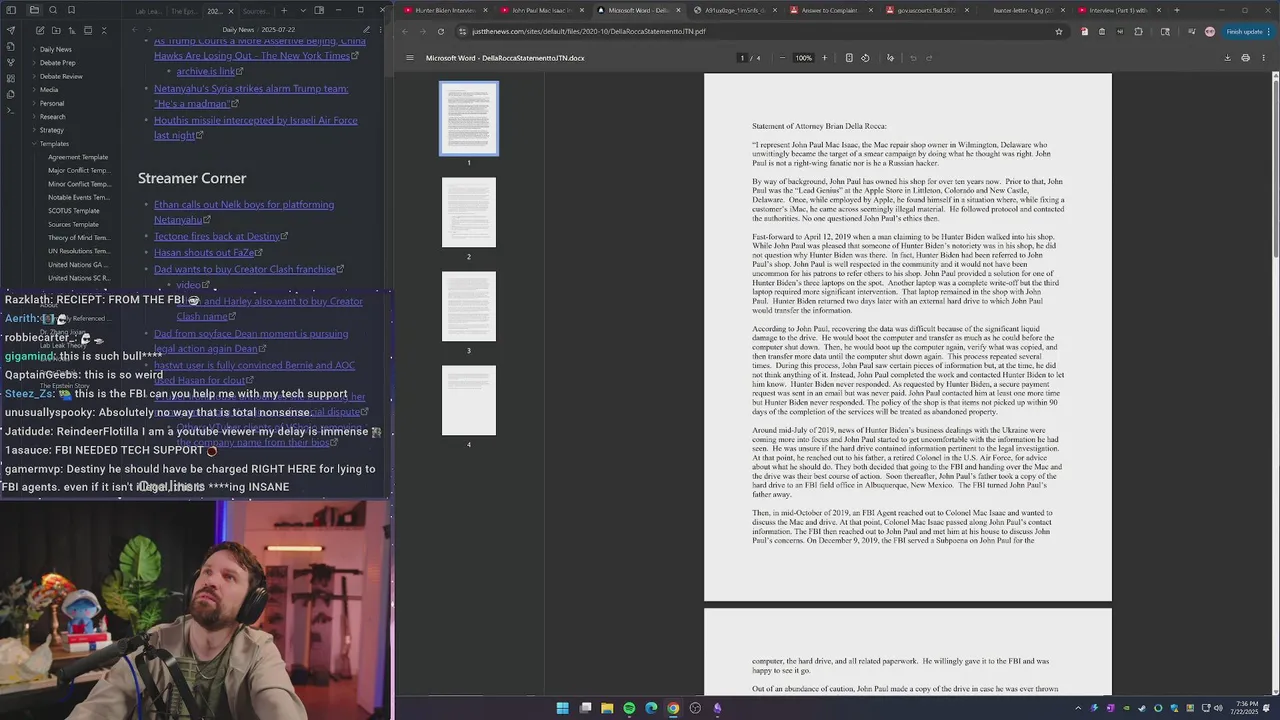1280x720 pixels.
Task: Switch to Hunter Biden Interview browser tab
Action: pyautogui.click(x=445, y=10)
